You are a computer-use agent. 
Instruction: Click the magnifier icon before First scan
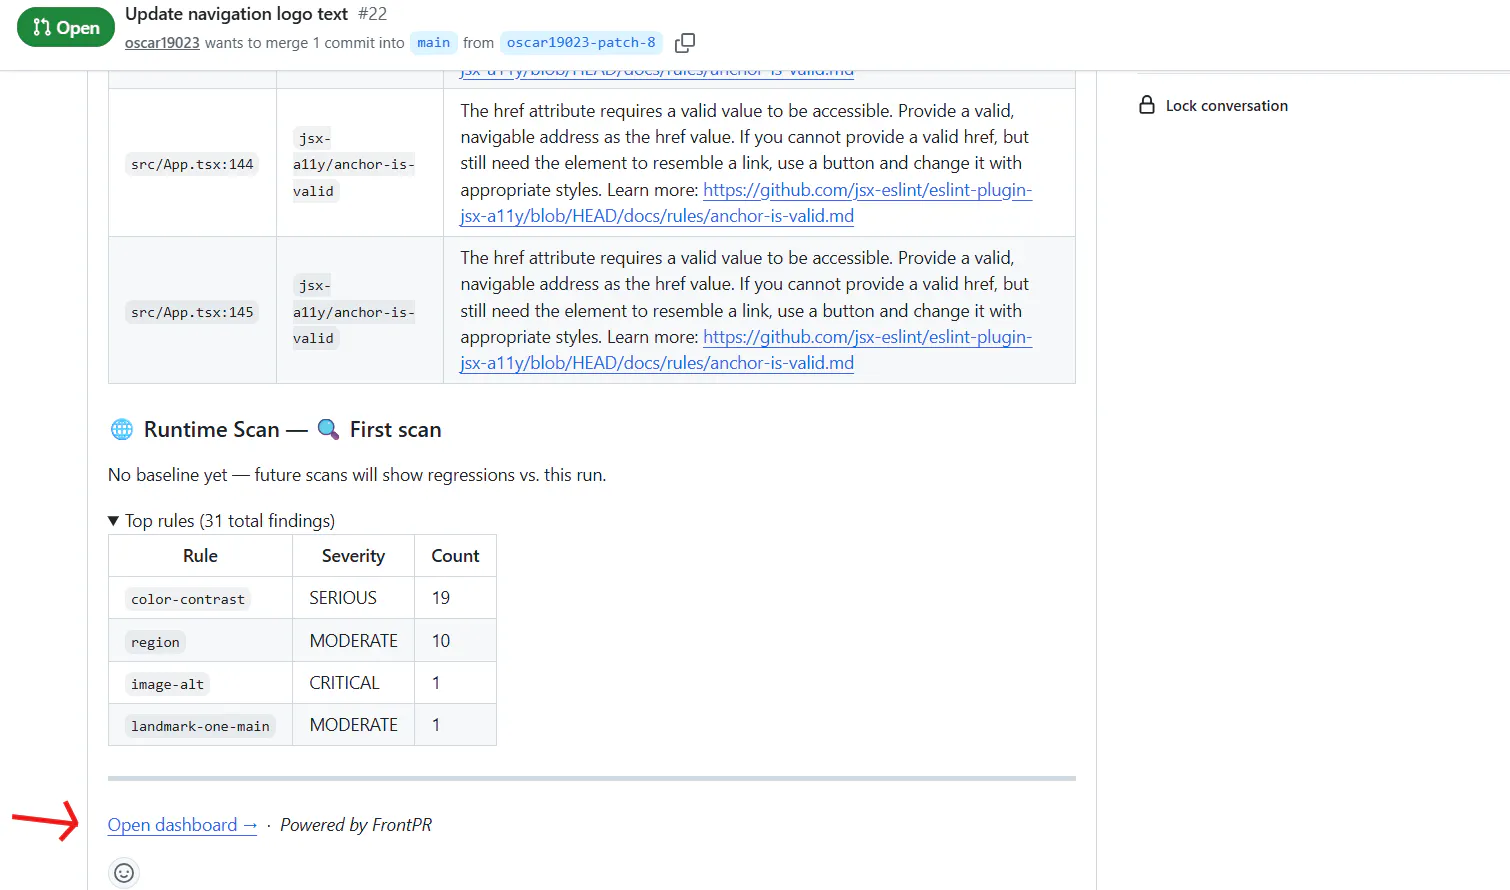[328, 430]
